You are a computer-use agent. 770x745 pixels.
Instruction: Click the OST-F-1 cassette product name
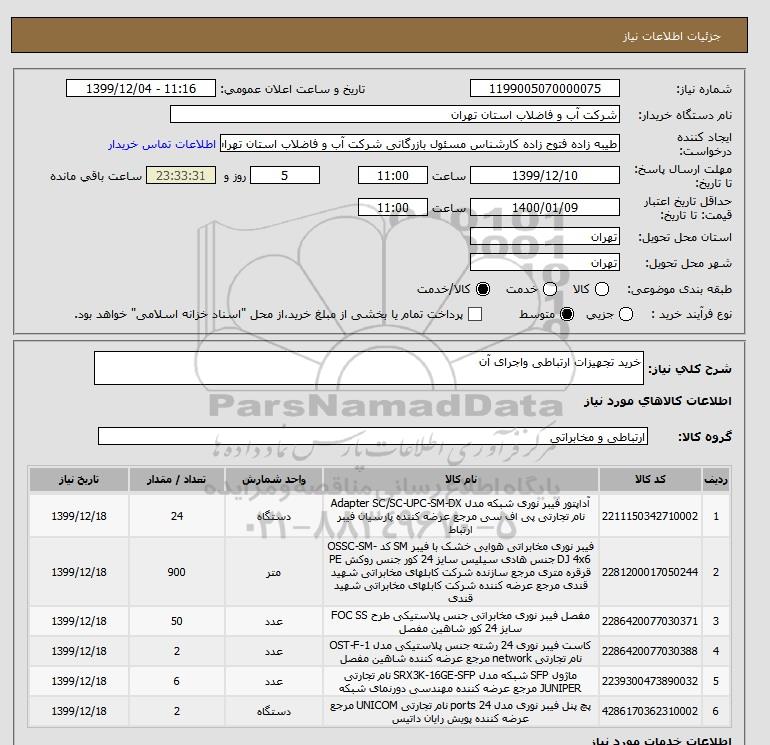point(461,652)
